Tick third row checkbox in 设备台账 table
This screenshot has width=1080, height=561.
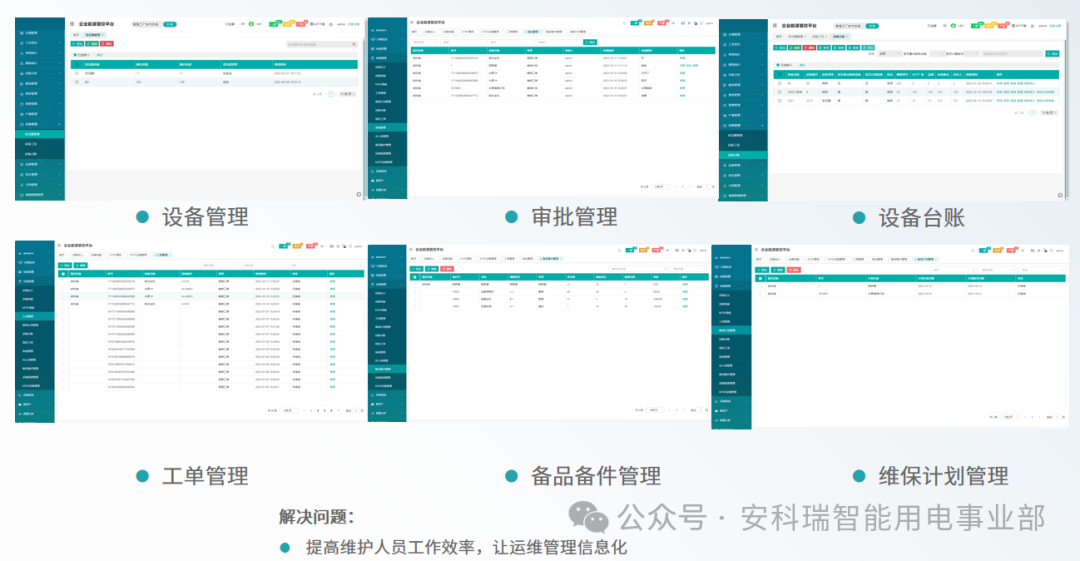[780, 101]
